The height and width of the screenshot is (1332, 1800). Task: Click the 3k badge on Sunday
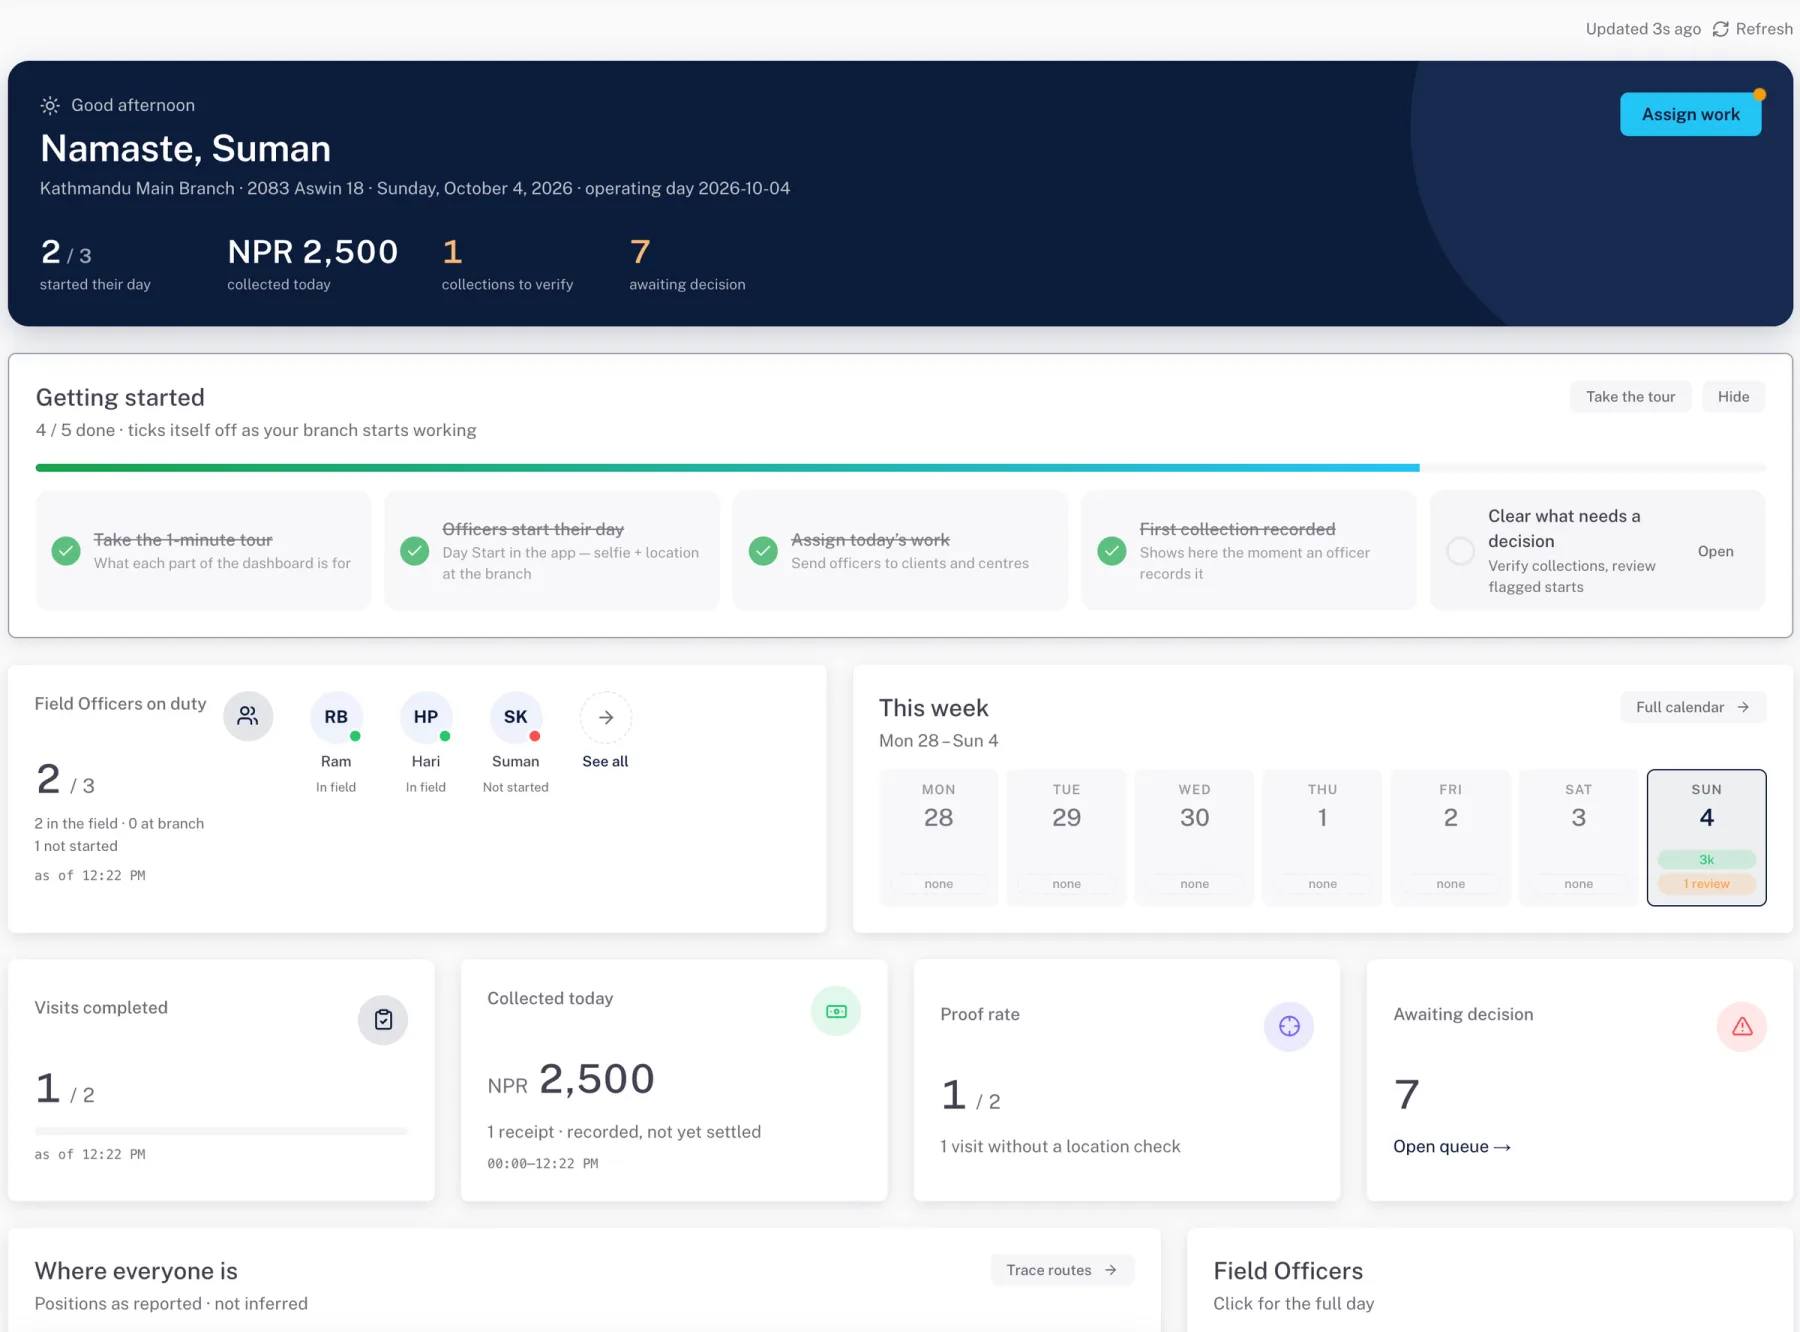coord(1706,860)
